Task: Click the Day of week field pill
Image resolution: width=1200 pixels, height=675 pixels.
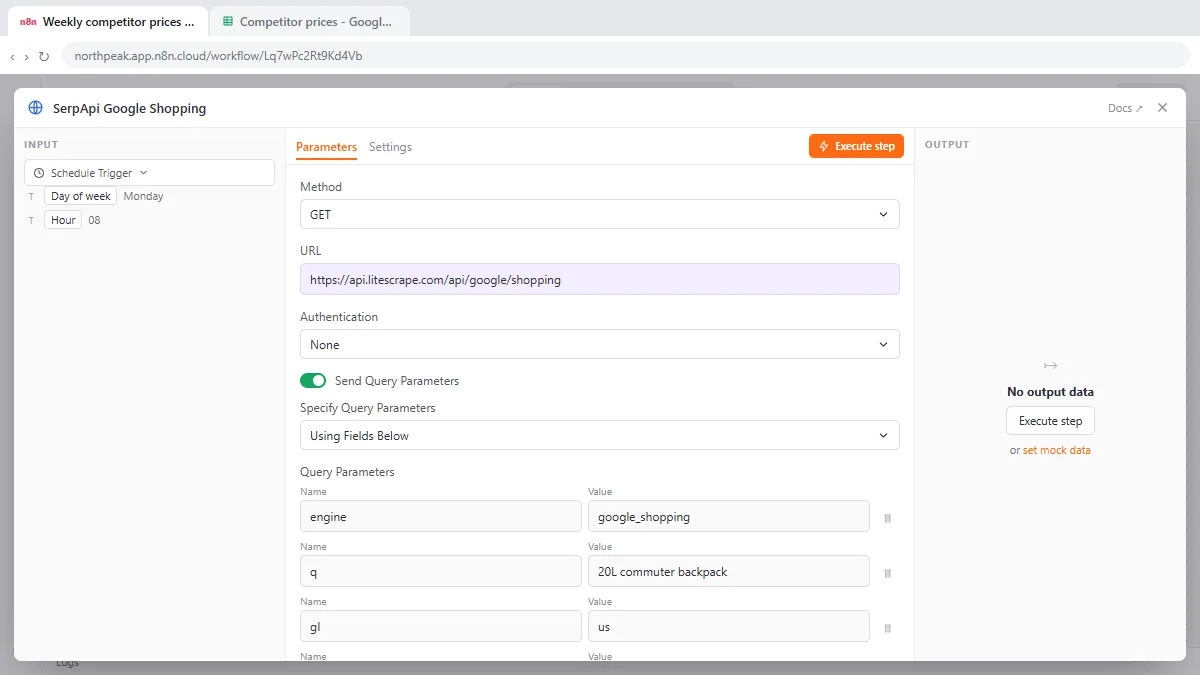Action: [x=80, y=196]
